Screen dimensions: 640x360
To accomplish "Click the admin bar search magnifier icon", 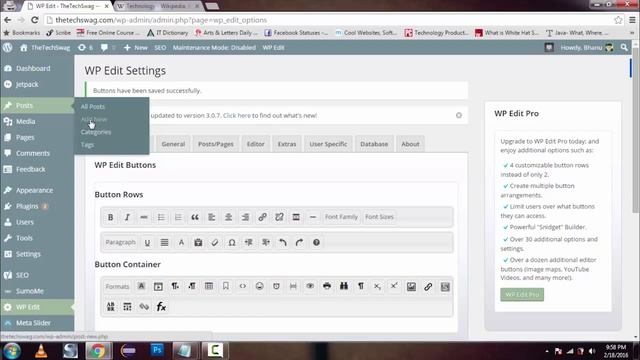I will (624, 48).
